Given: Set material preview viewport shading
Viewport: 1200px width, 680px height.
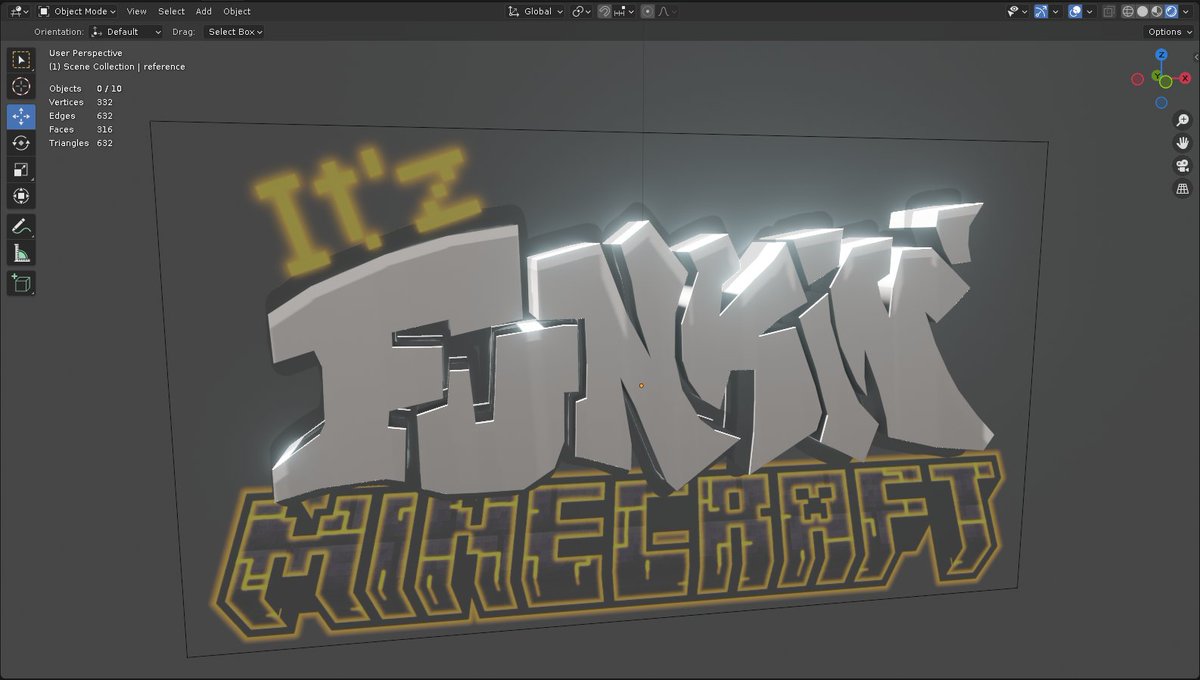Looking at the screenshot, I should [1157, 11].
